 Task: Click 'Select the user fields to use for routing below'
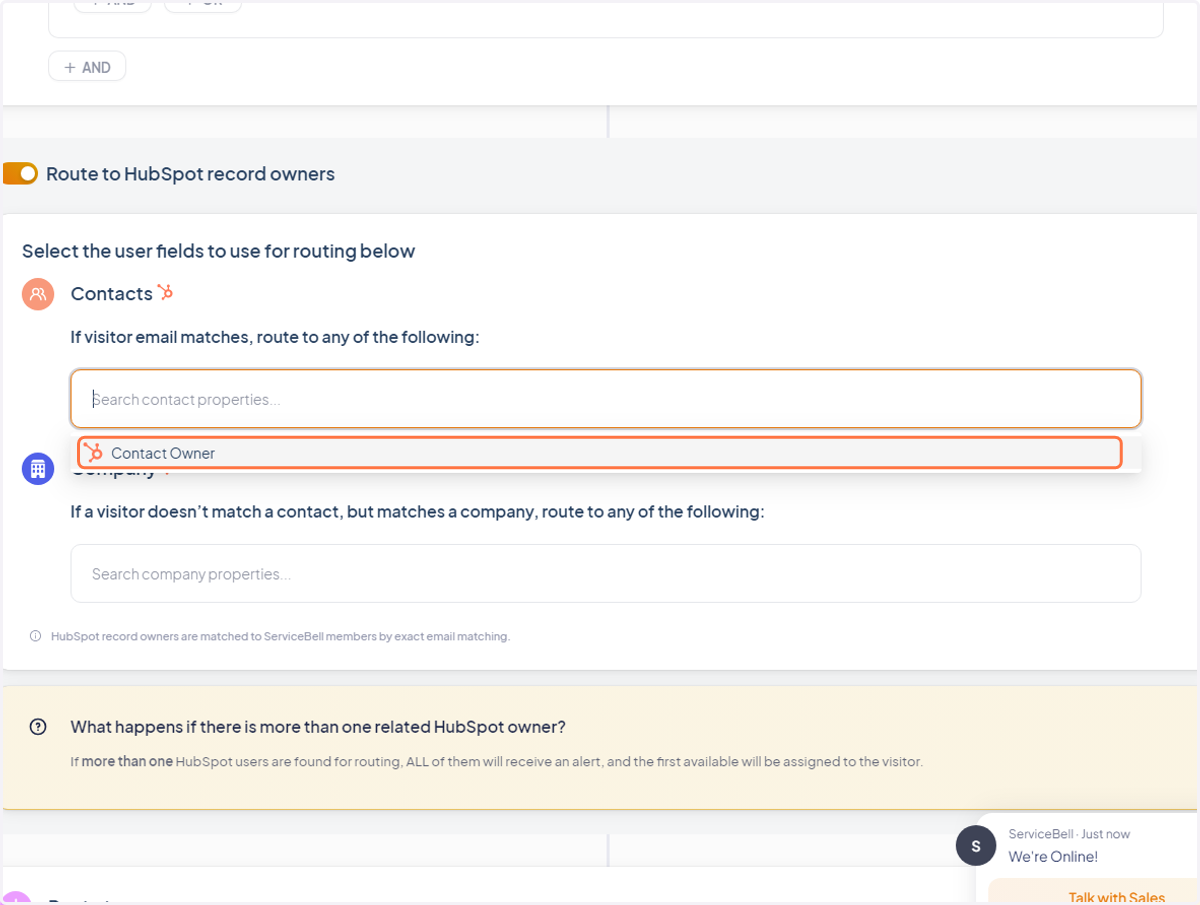218,251
